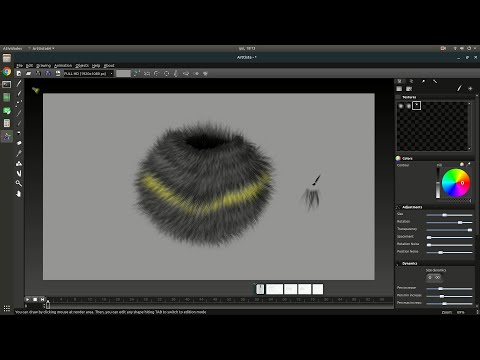Viewport: 480px width, 360px height.
Task: Open the Help menu
Action: (96, 66)
